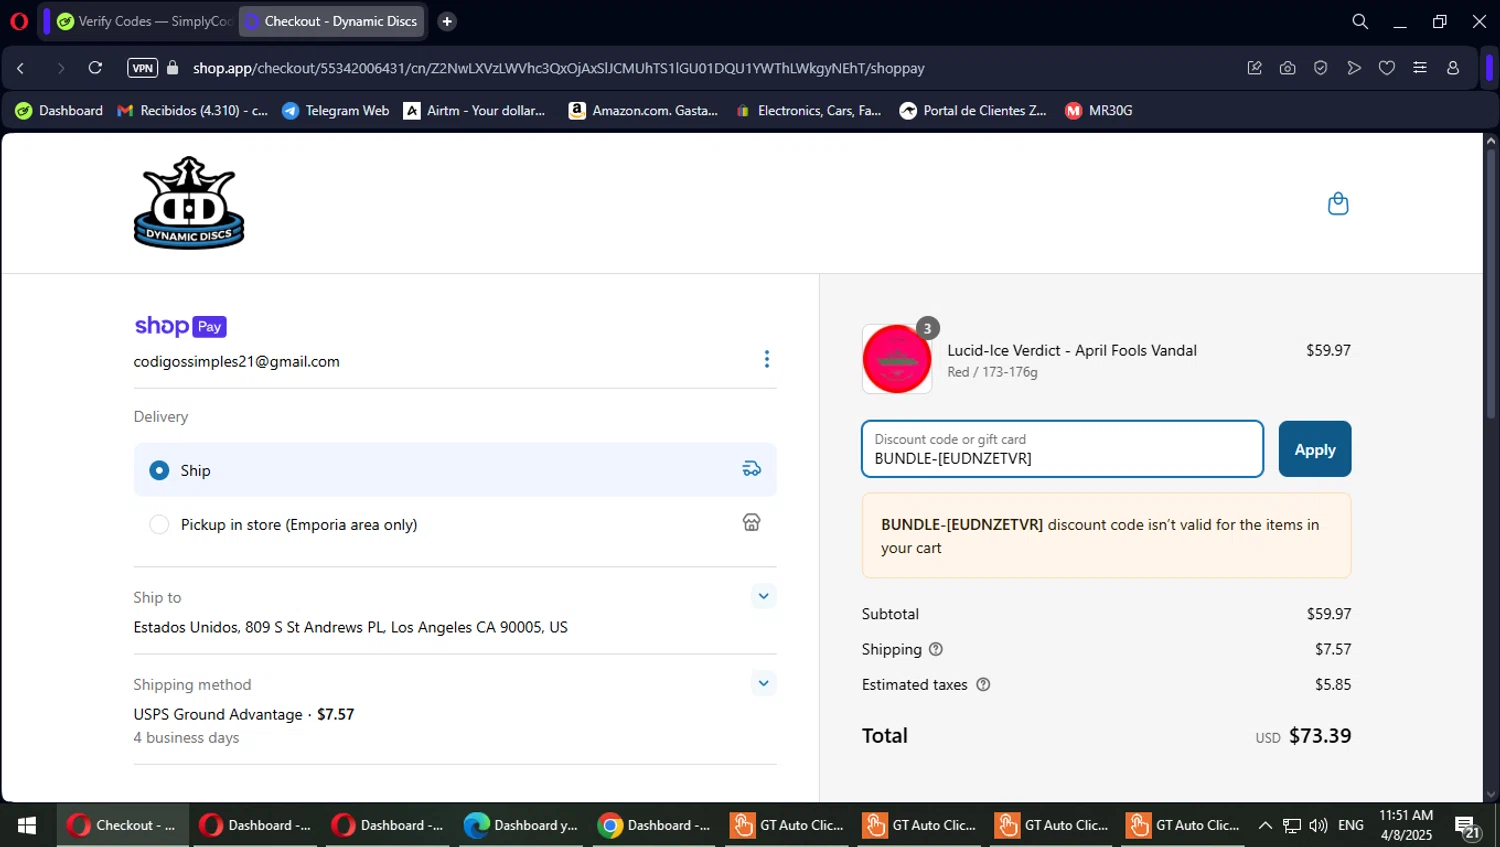This screenshot has height=847, width=1500.
Task: Open account options three-dot menu
Action: pos(767,359)
